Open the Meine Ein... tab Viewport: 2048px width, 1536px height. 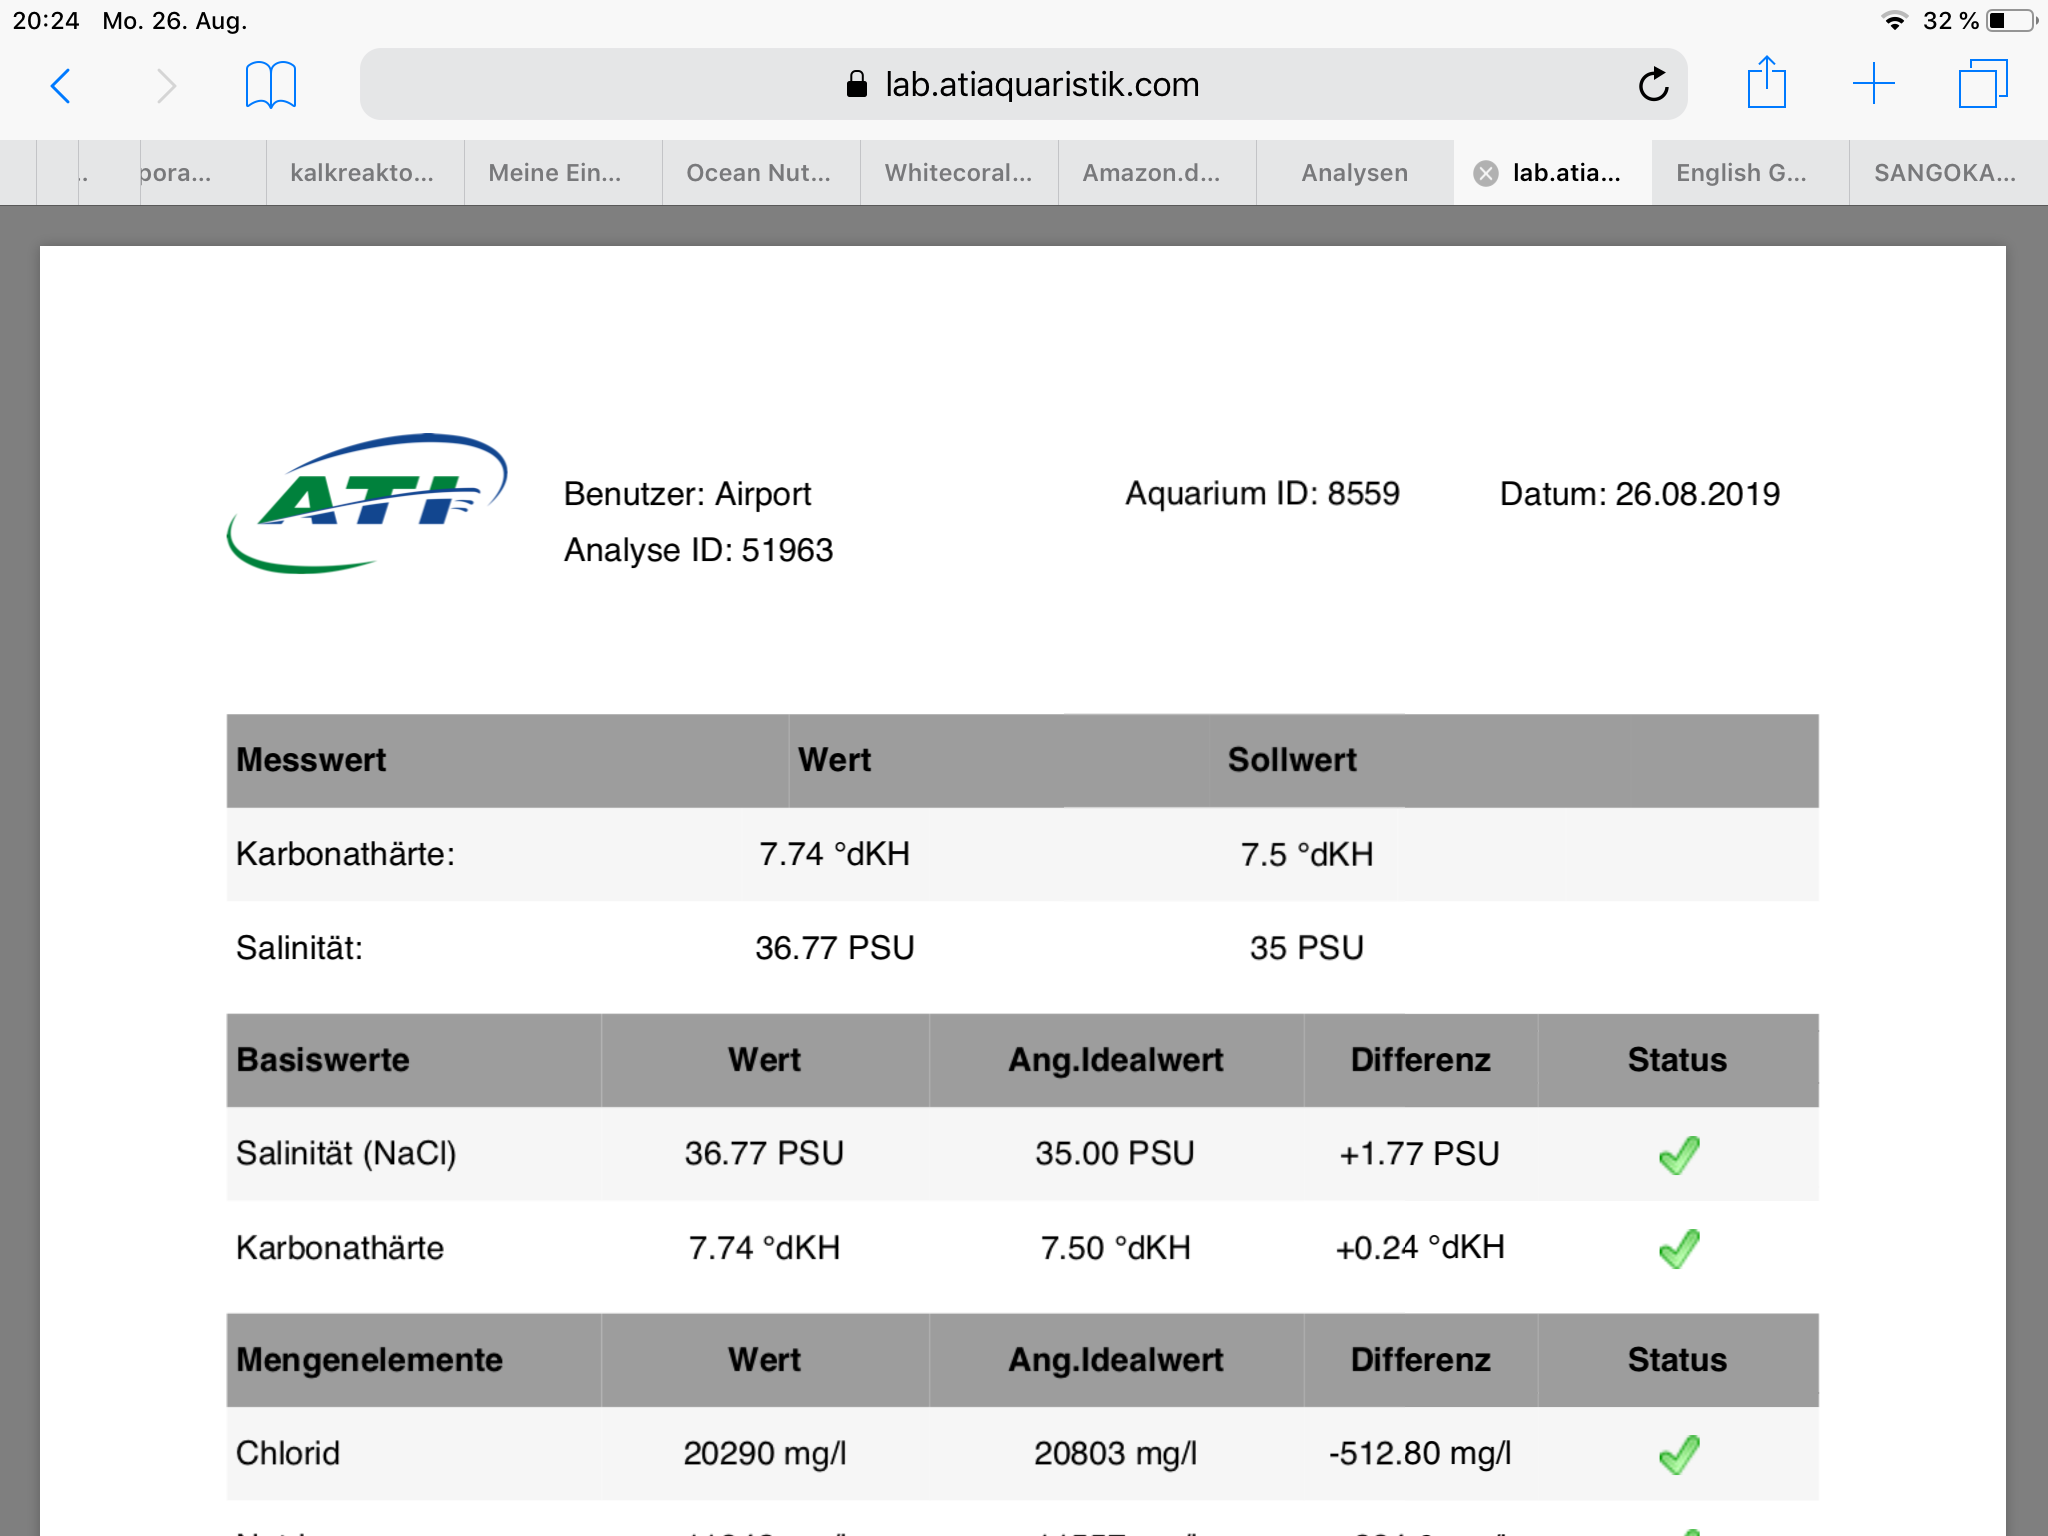554,173
